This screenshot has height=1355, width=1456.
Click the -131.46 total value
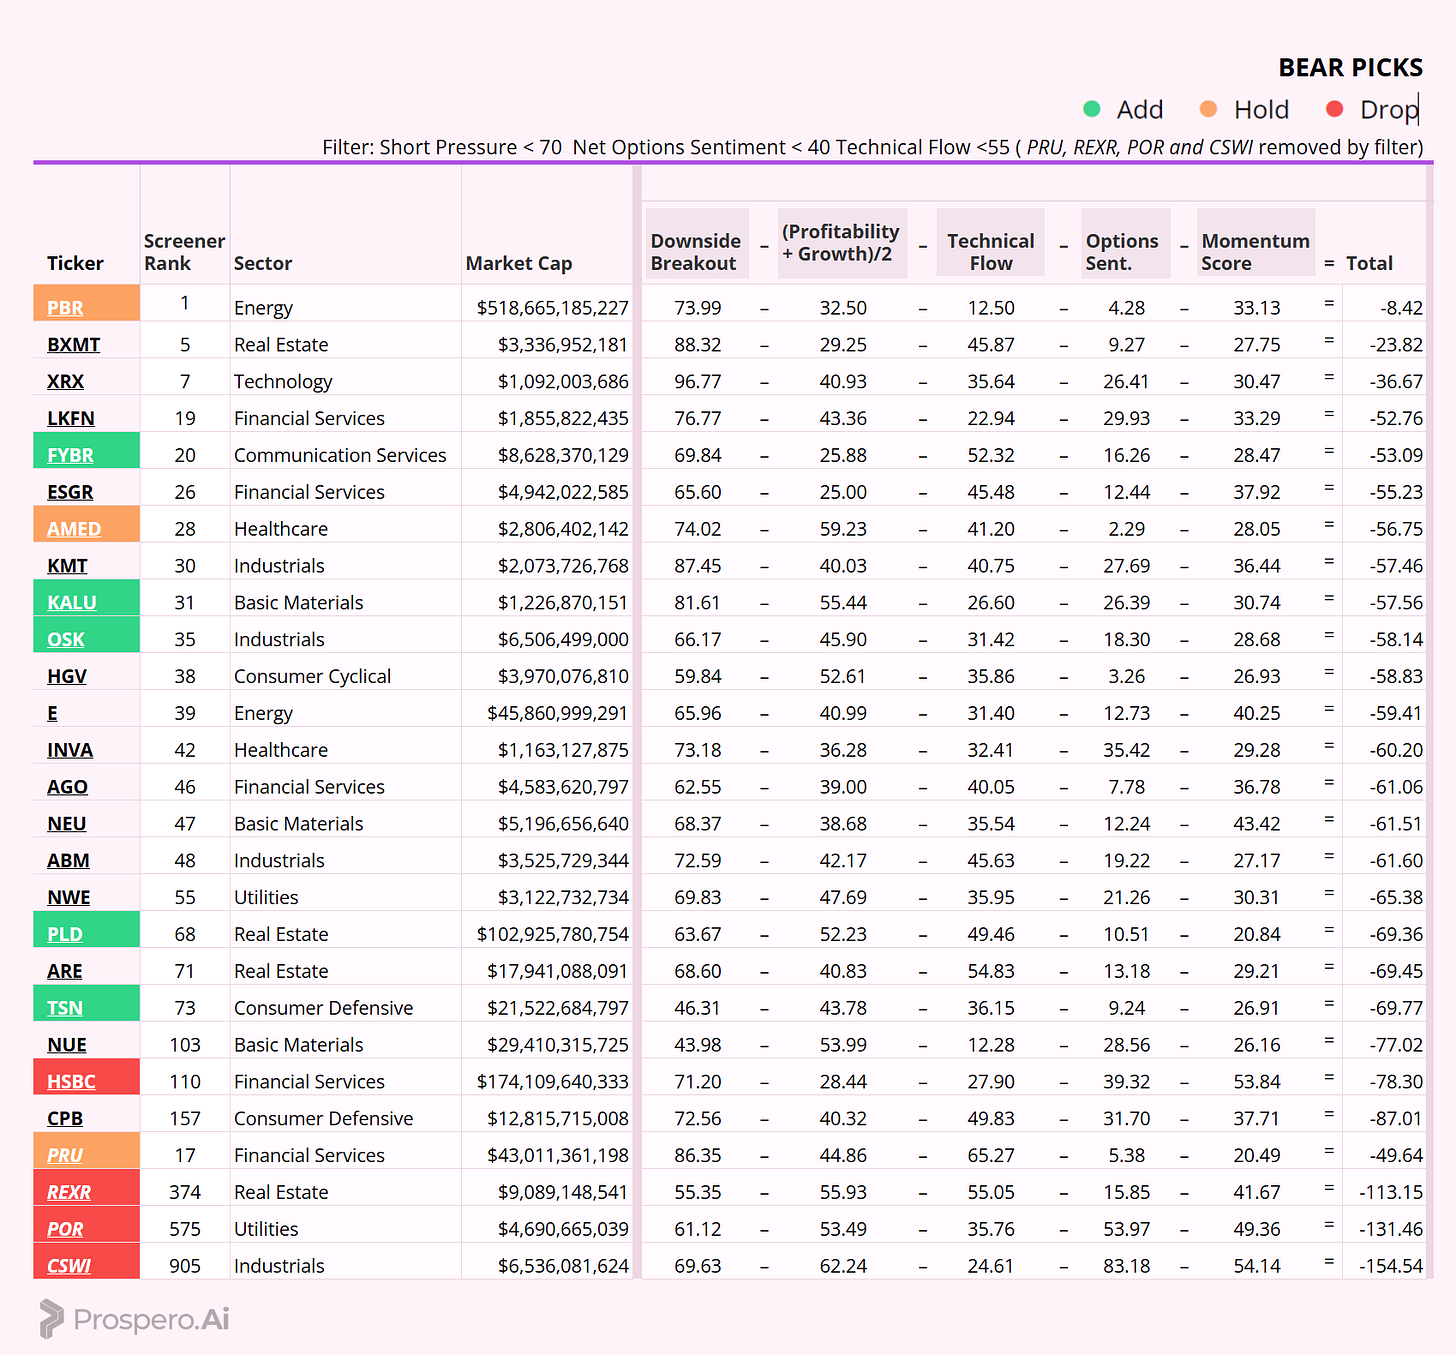click(1391, 1230)
